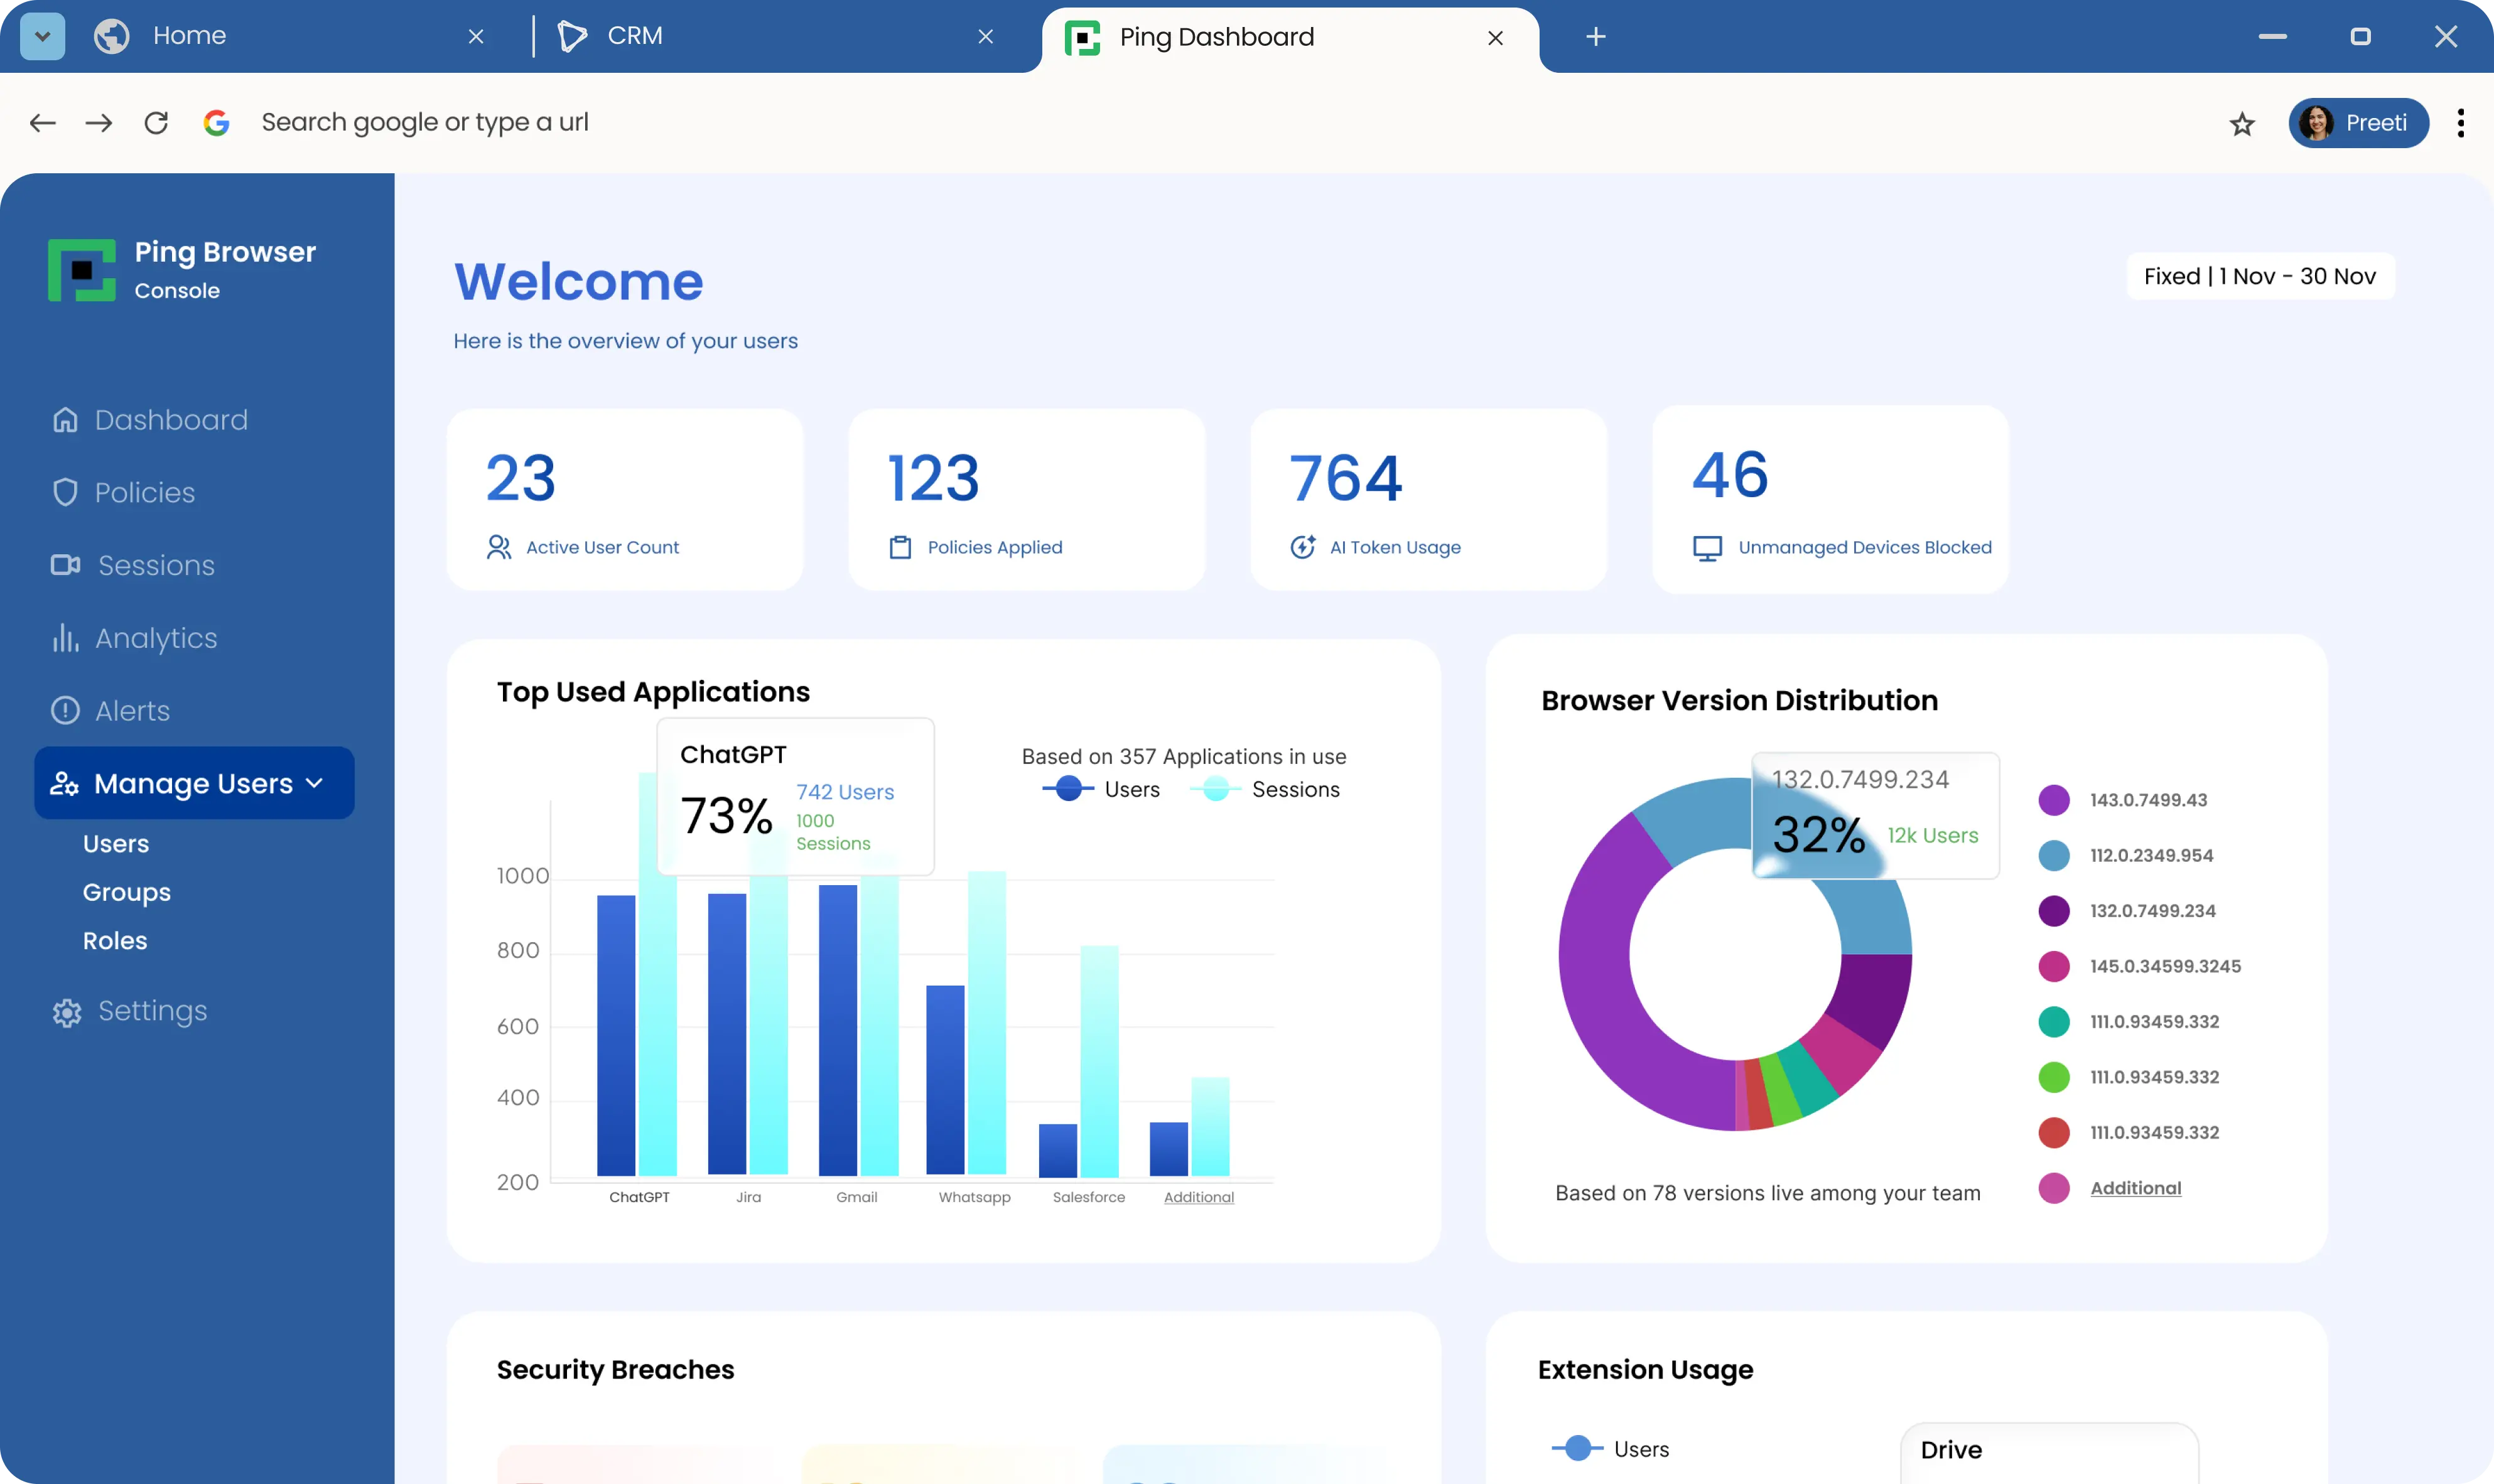Open Settings gear icon in sidebar
This screenshot has width=2494, height=1484.
(x=67, y=1012)
